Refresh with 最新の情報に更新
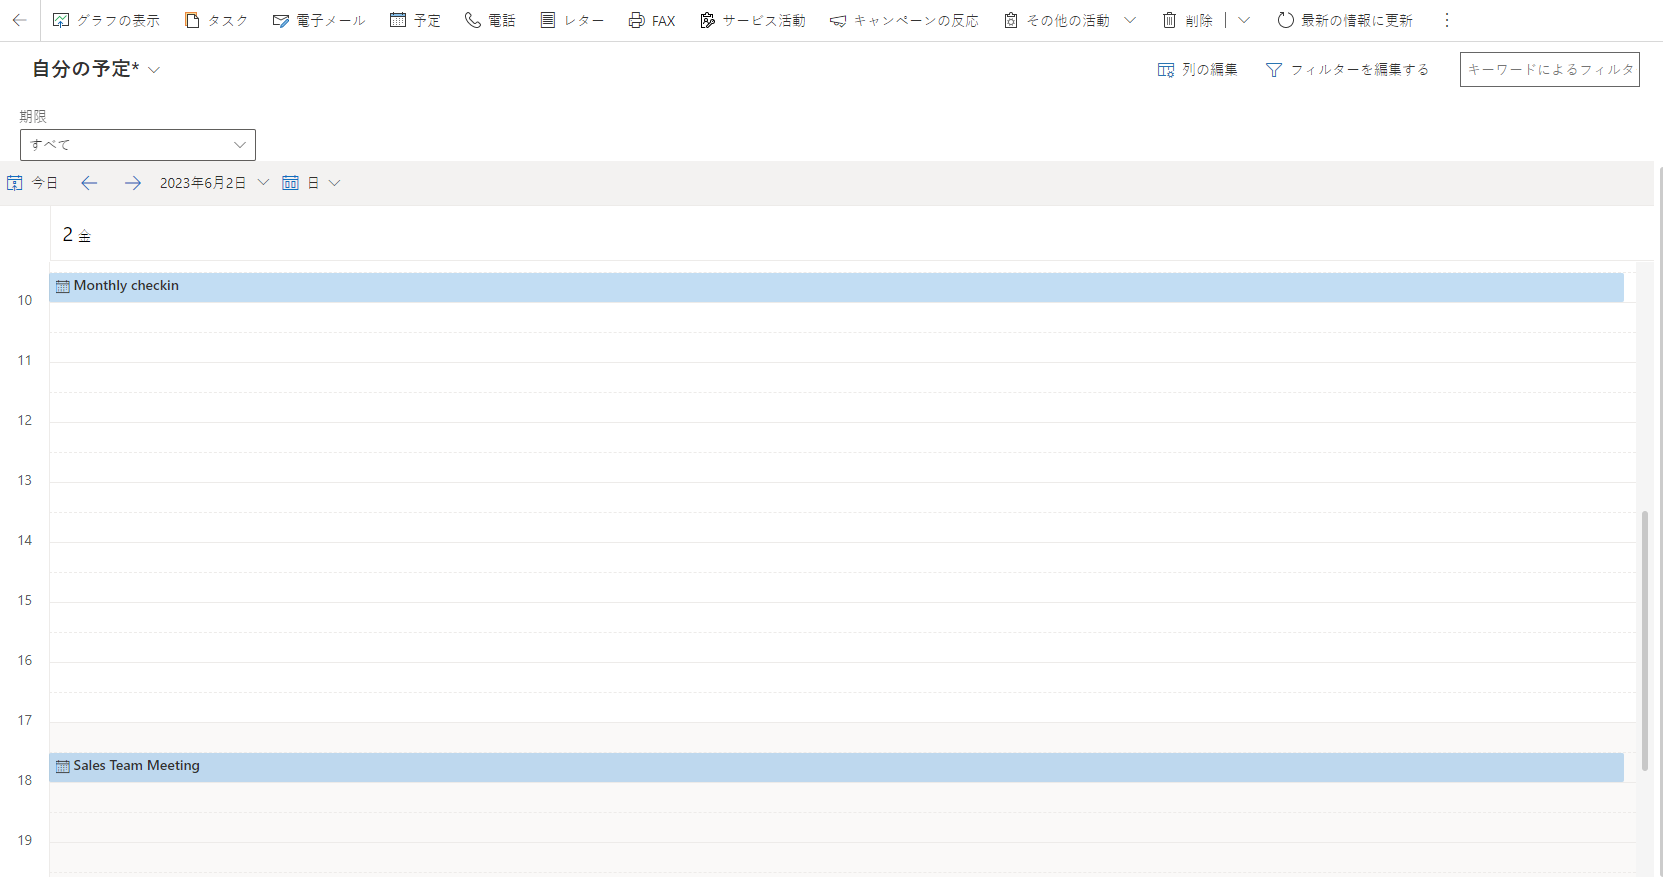The image size is (1663, 877). [x=1345, y=20]
